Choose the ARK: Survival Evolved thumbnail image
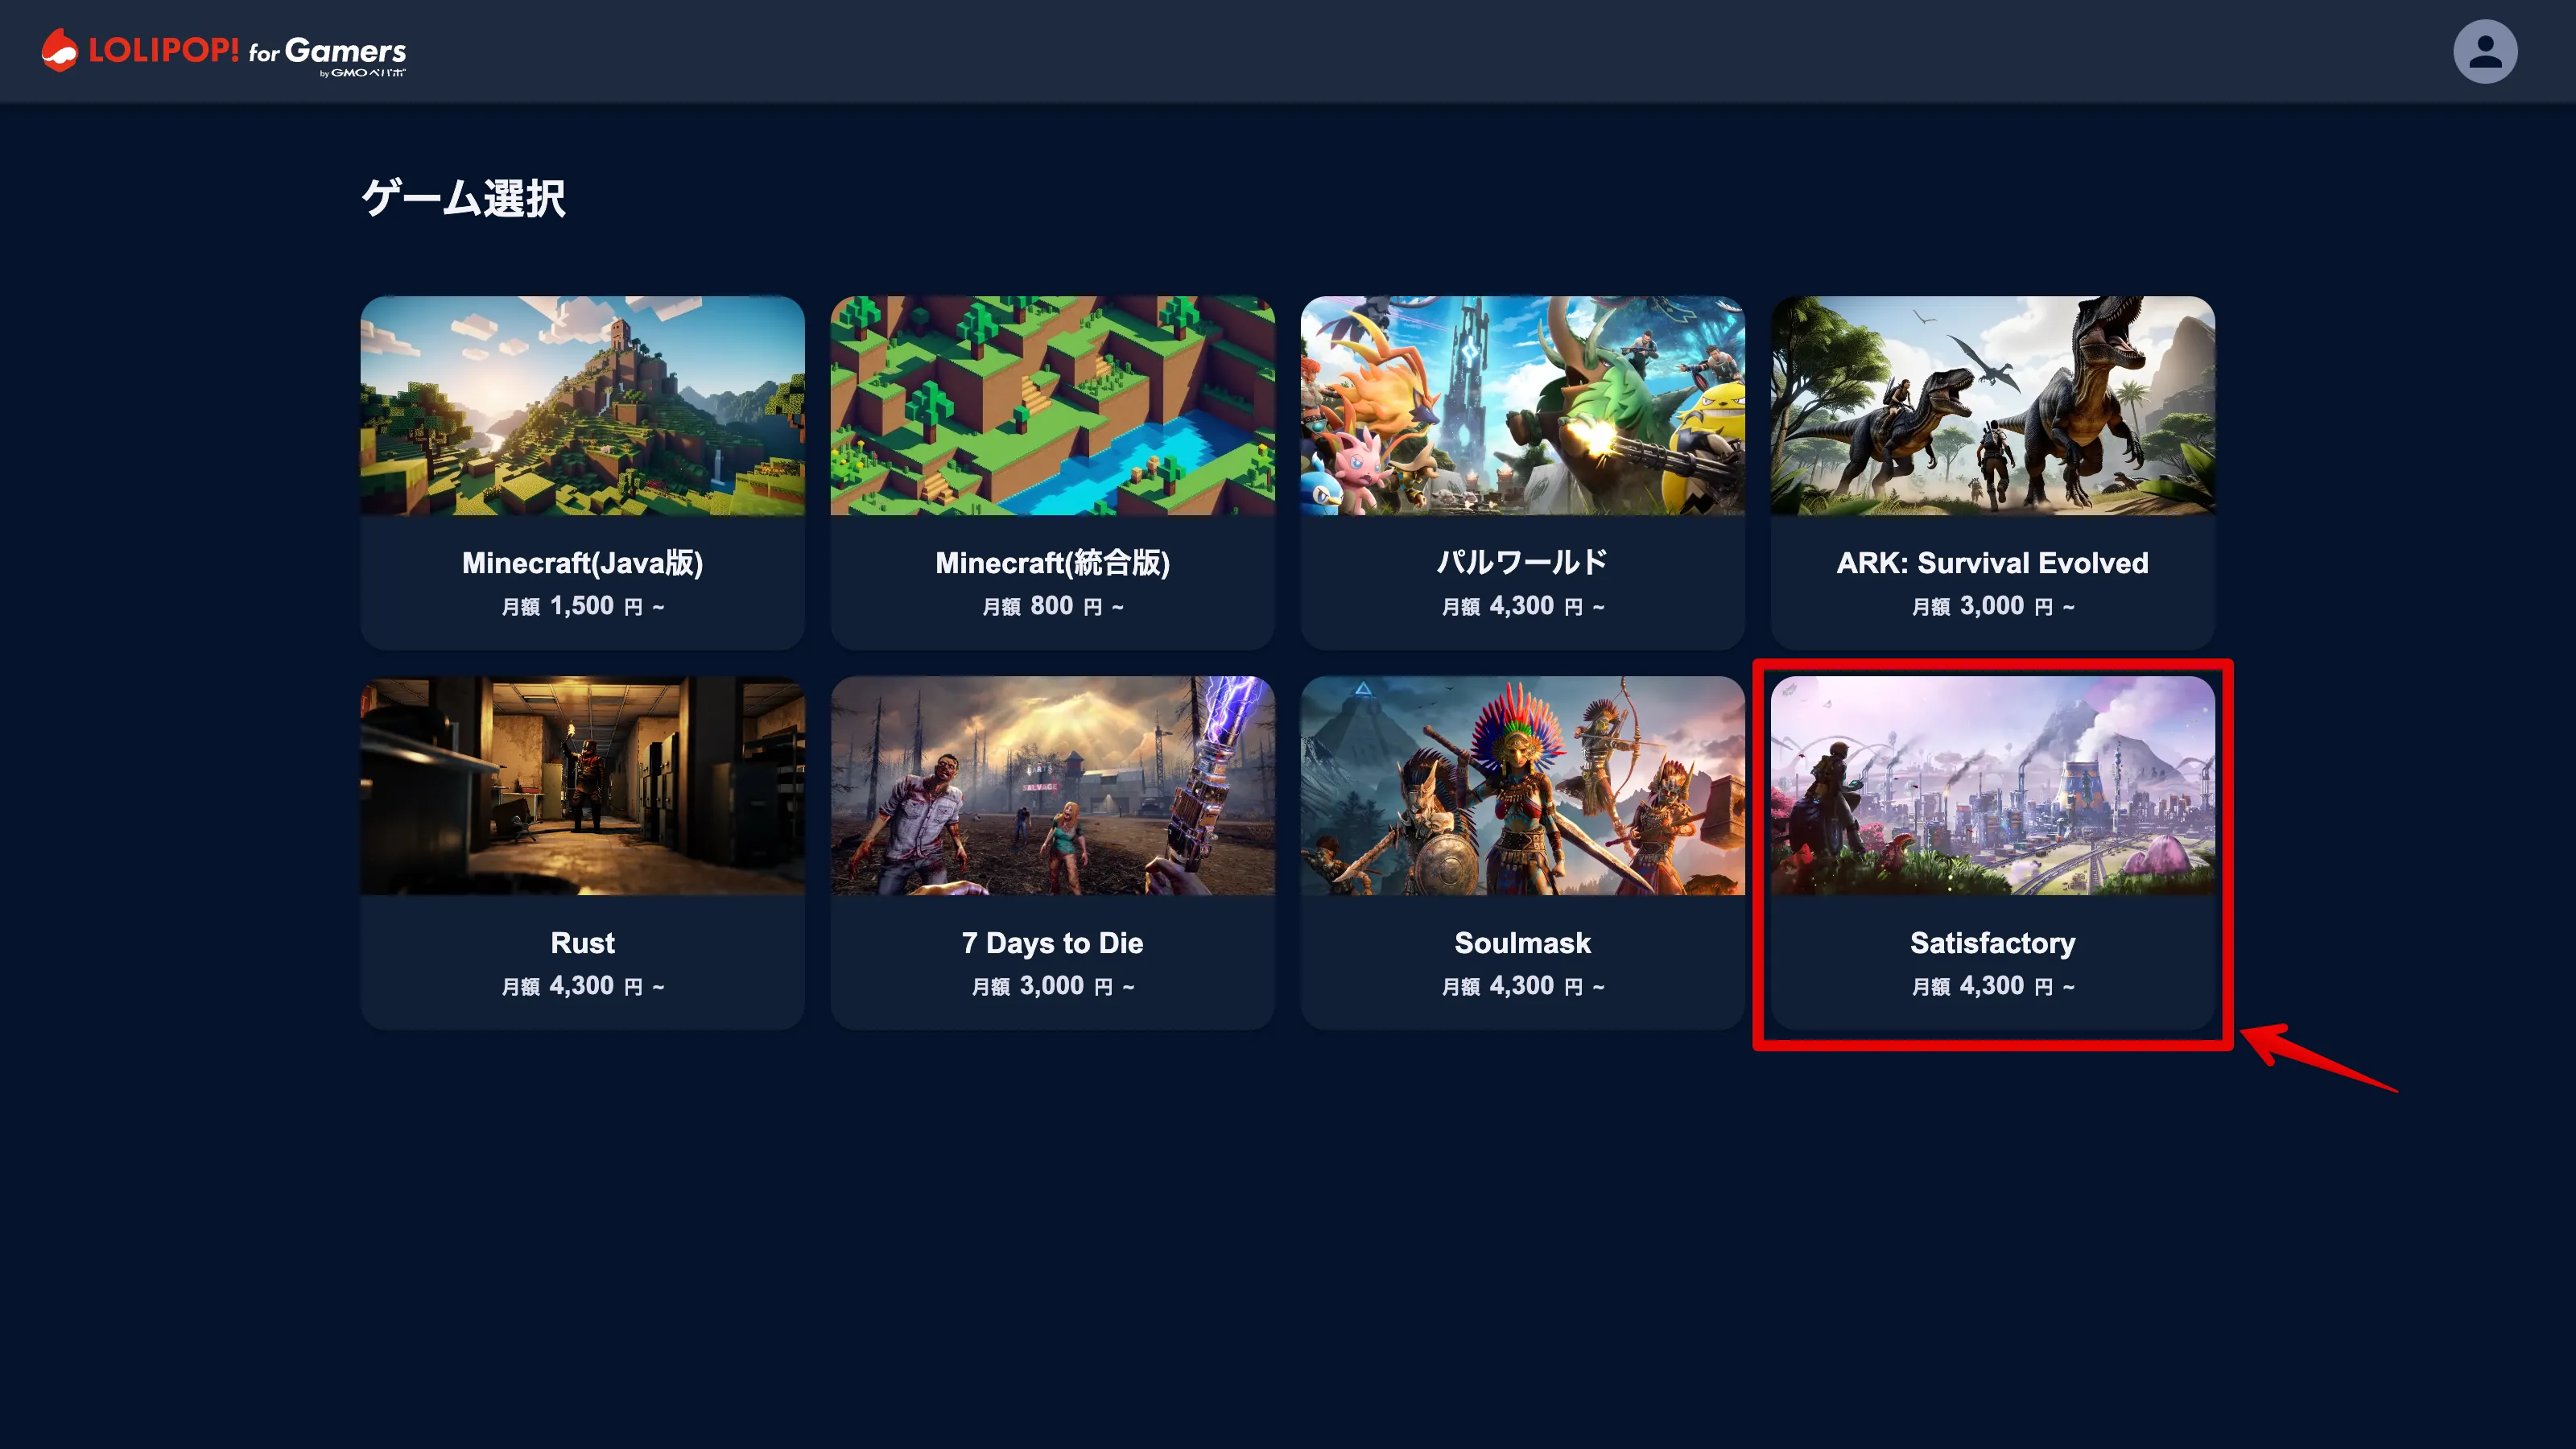The width and height of the screenshot is (2576, 1449). [x=1992, y=406]
